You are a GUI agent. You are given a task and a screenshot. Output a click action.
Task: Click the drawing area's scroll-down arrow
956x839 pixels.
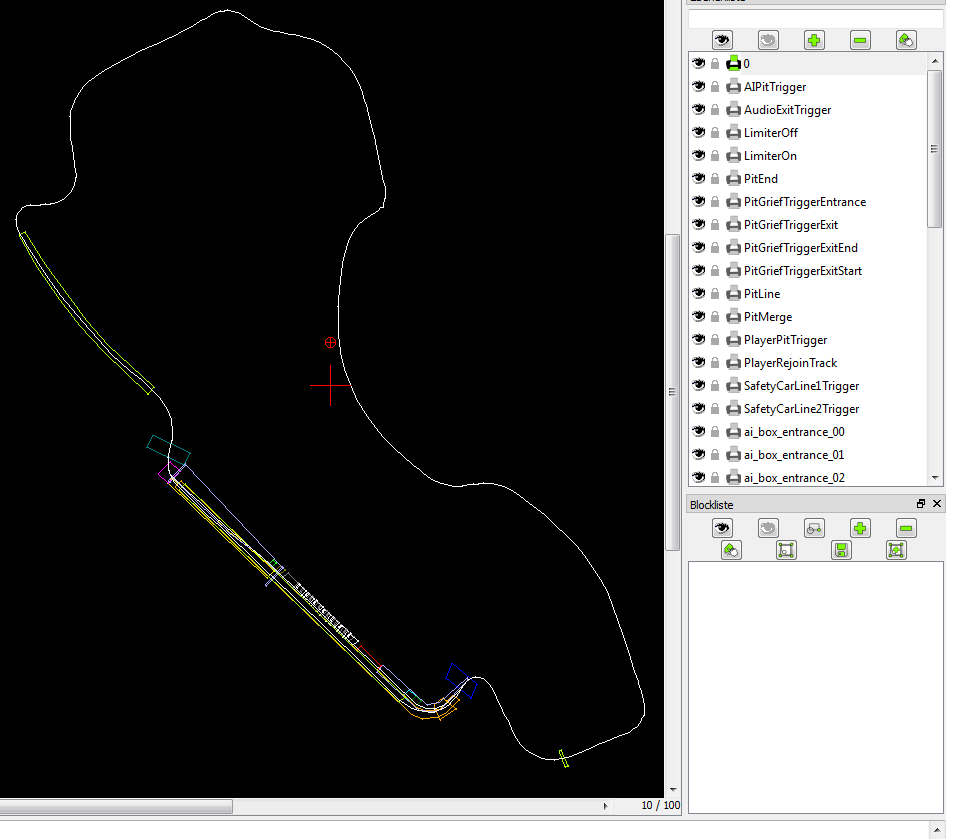pyautogui.click(x=672, y=790)
